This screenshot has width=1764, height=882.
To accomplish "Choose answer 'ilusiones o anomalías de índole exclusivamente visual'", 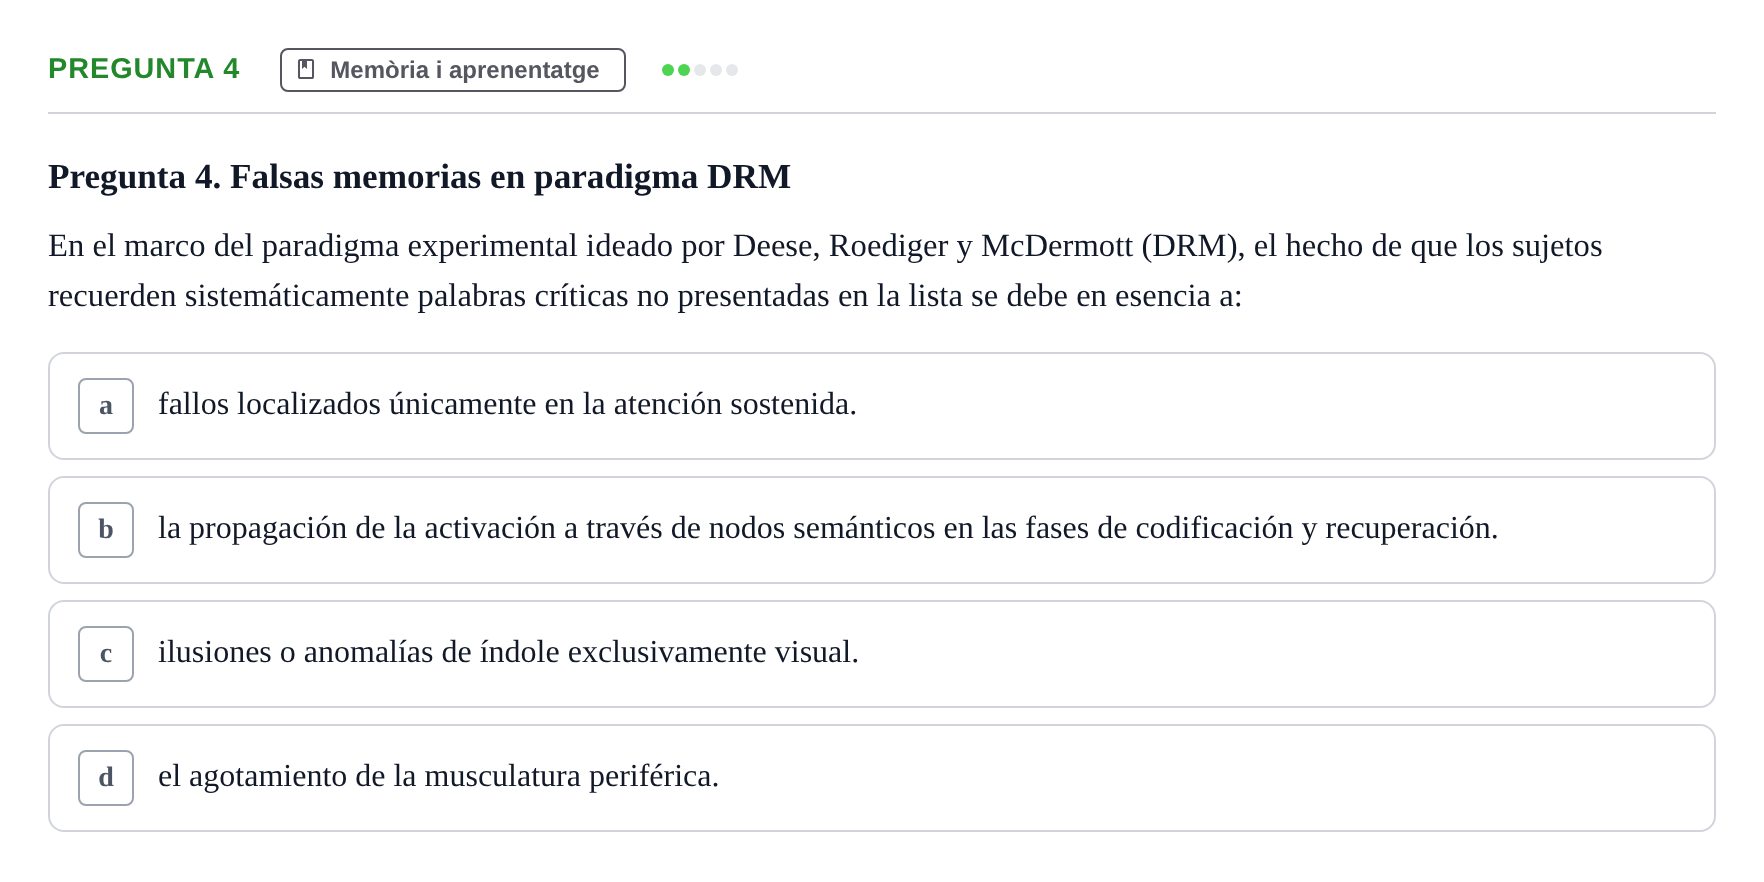I will (x=882, y=654).
